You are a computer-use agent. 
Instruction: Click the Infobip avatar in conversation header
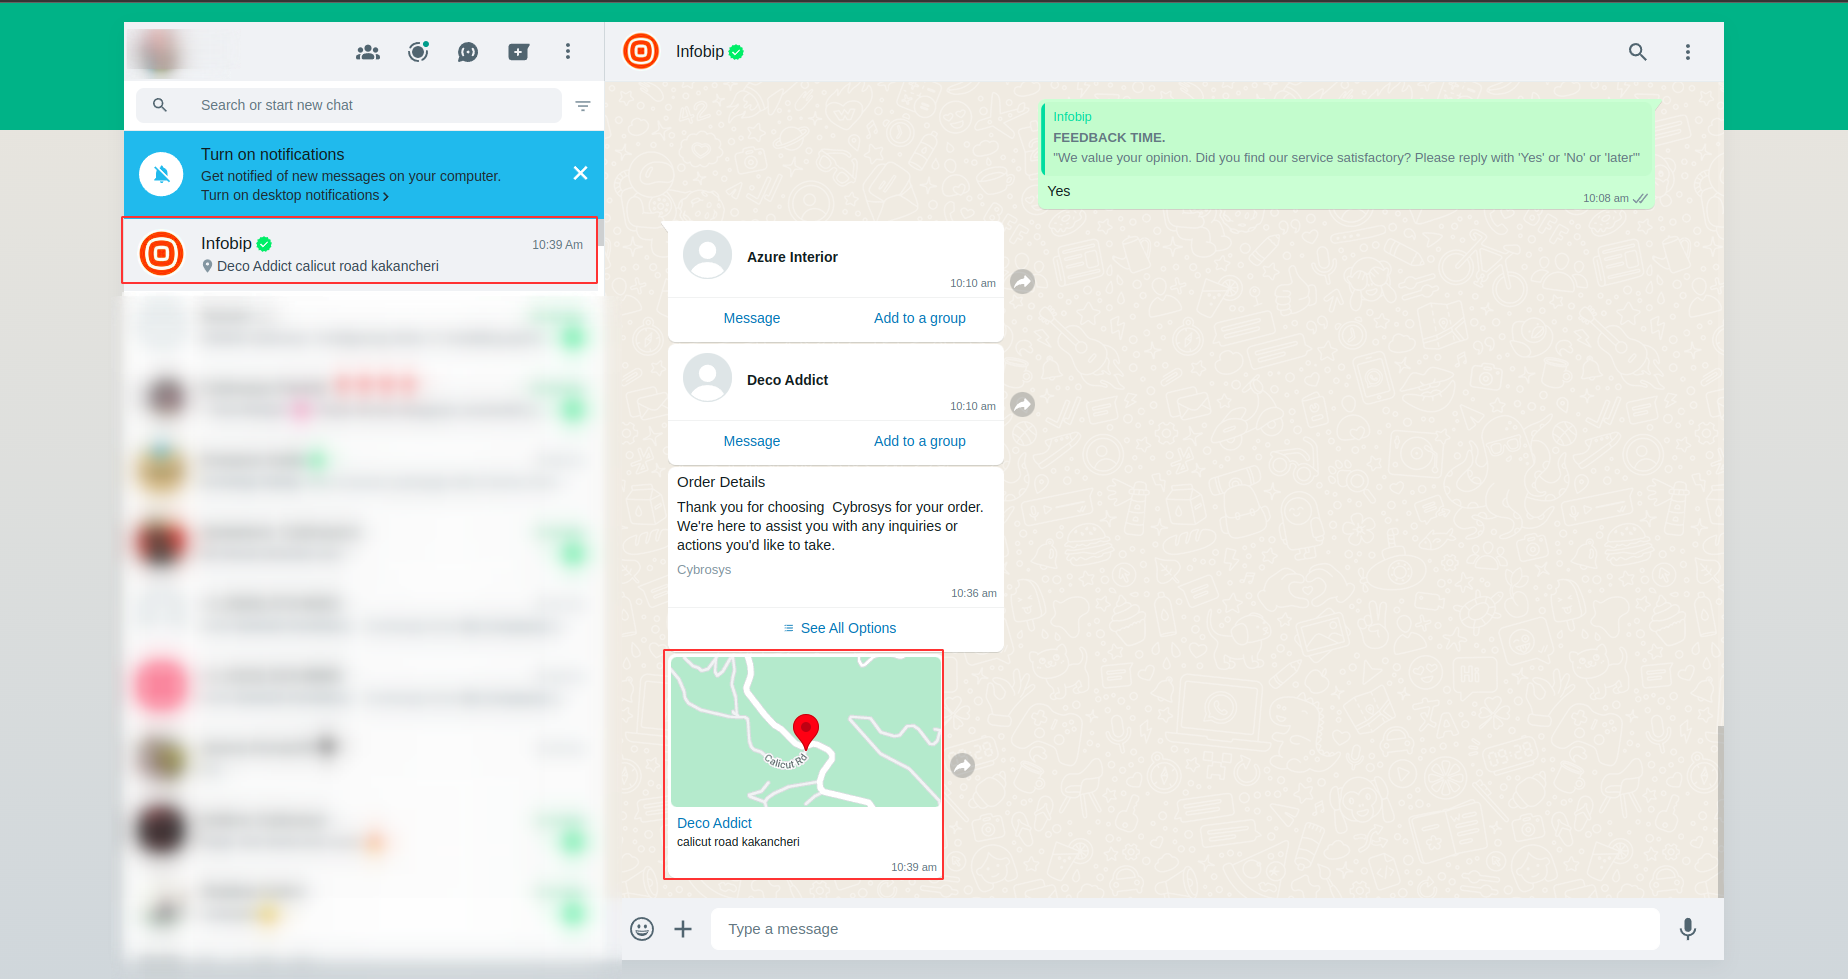[641, 51]
